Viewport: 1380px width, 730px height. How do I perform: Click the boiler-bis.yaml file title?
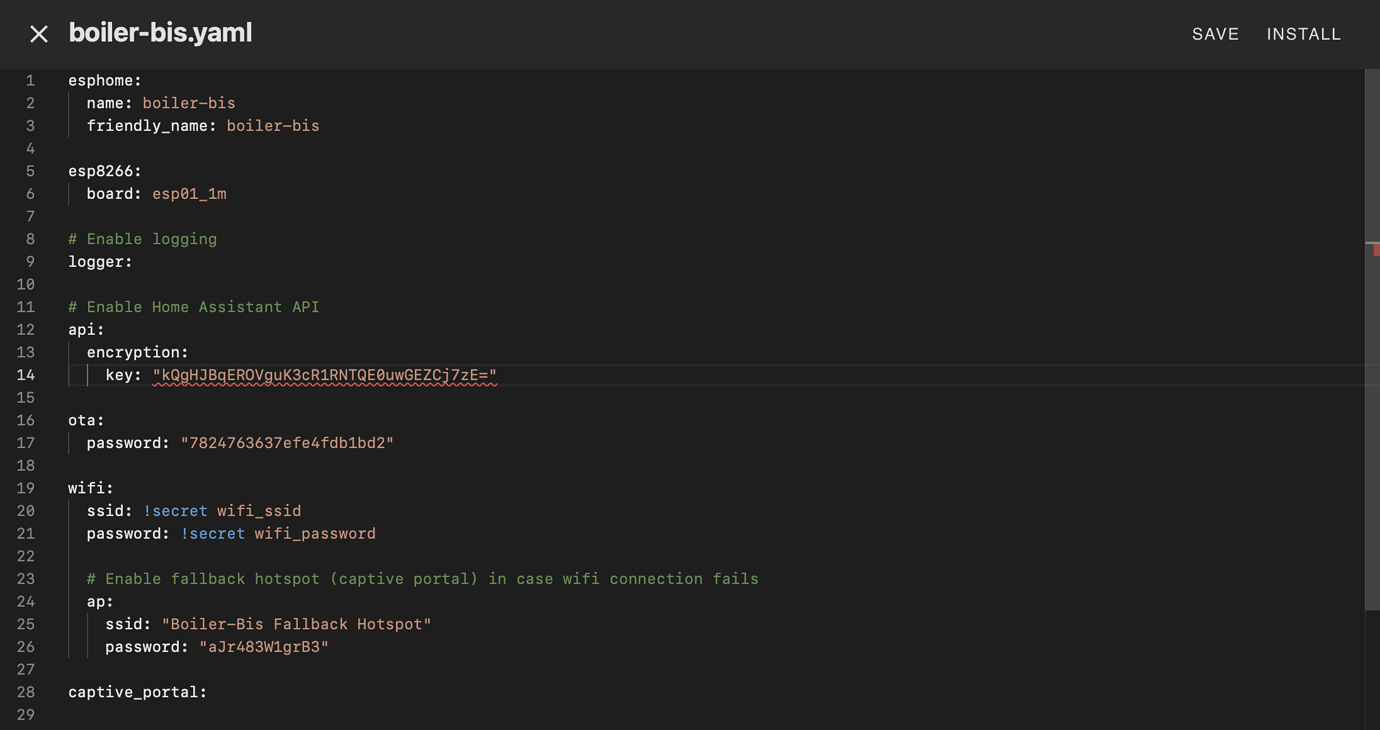coord(160,33)
